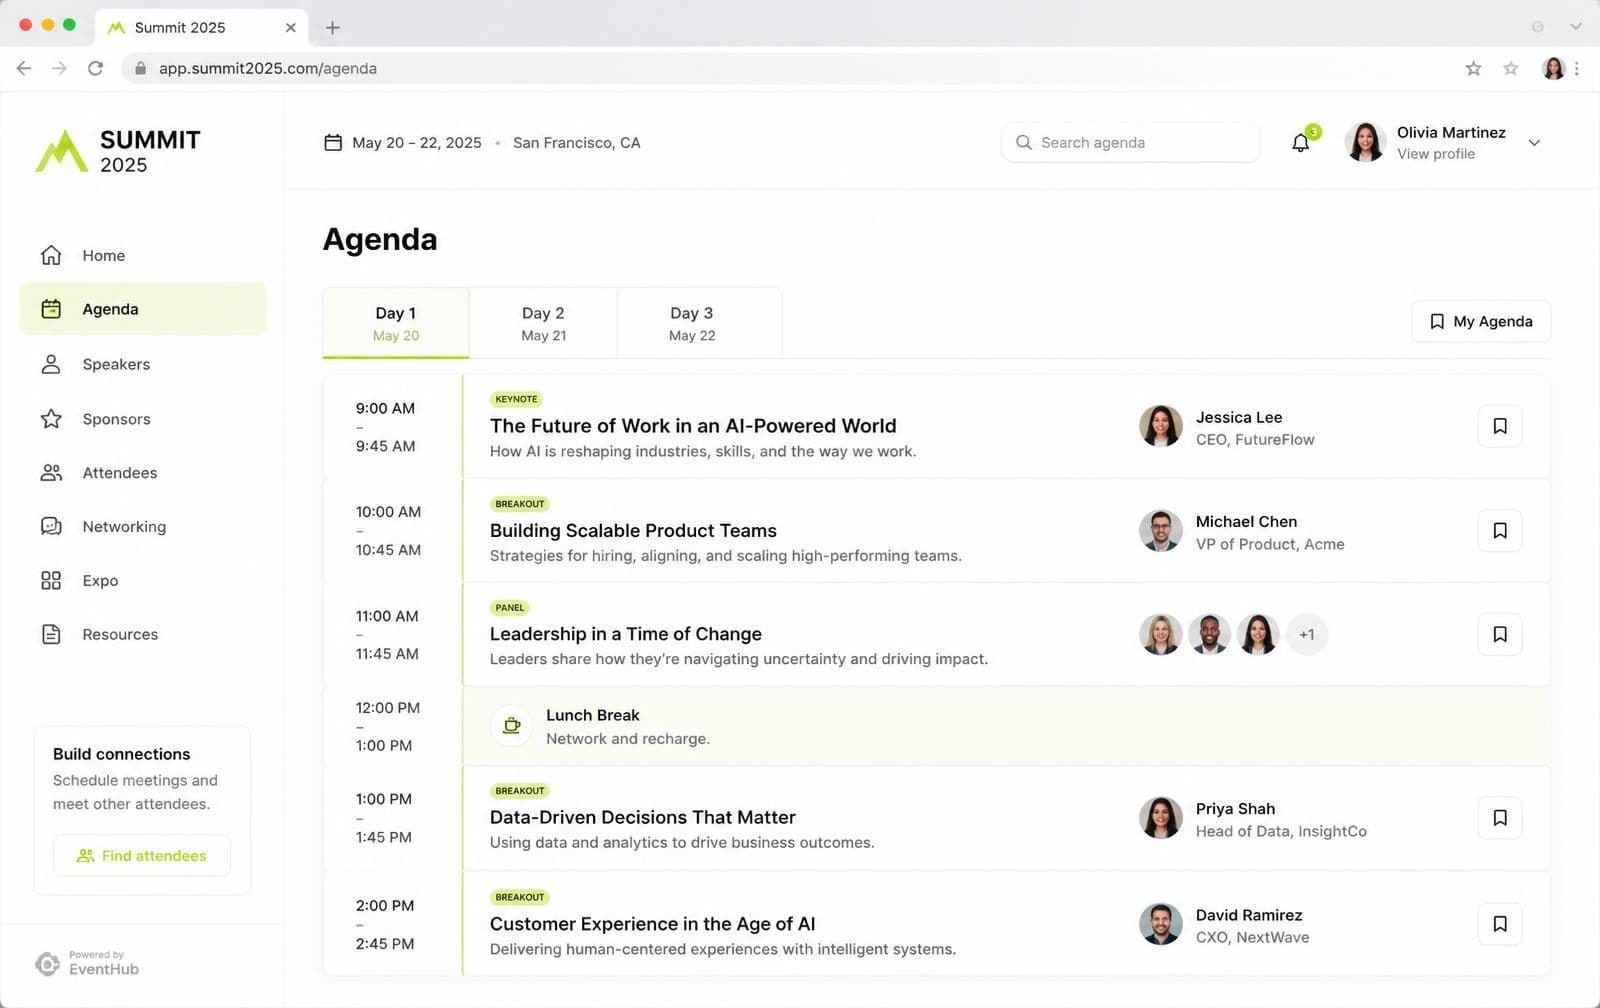Click David Ramirez's avatar
This screenshot has height=1008, width=1600.
point(1161,924)
